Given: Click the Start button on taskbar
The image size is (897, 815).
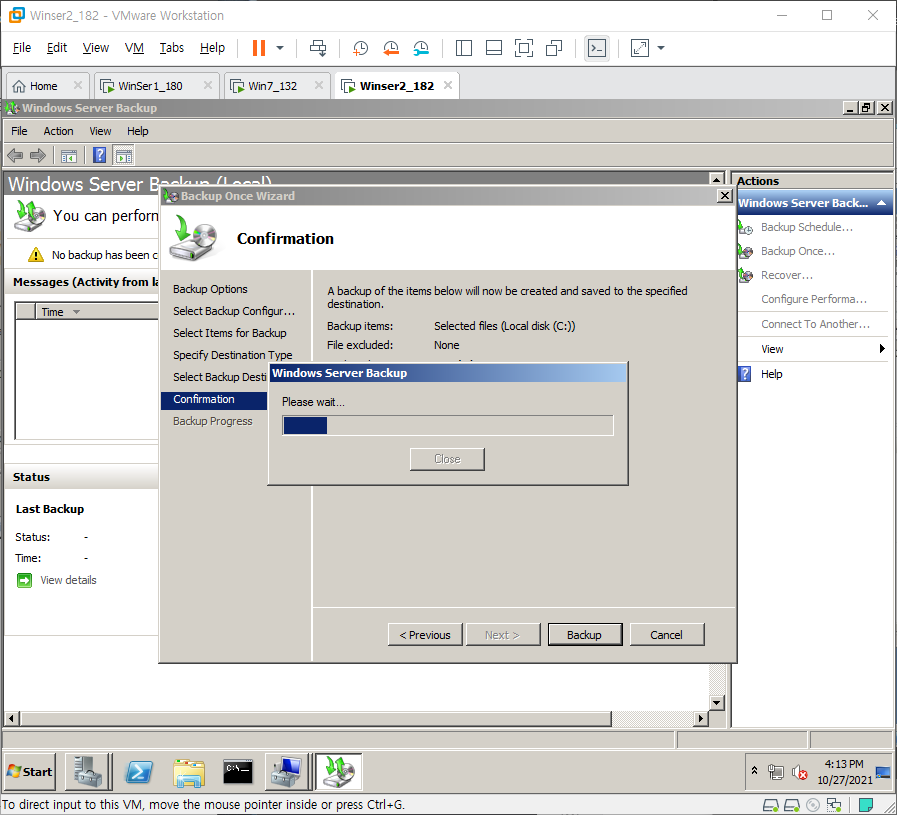Looking at the screenshot, I should pyautogui.click(x=30, y=772).
